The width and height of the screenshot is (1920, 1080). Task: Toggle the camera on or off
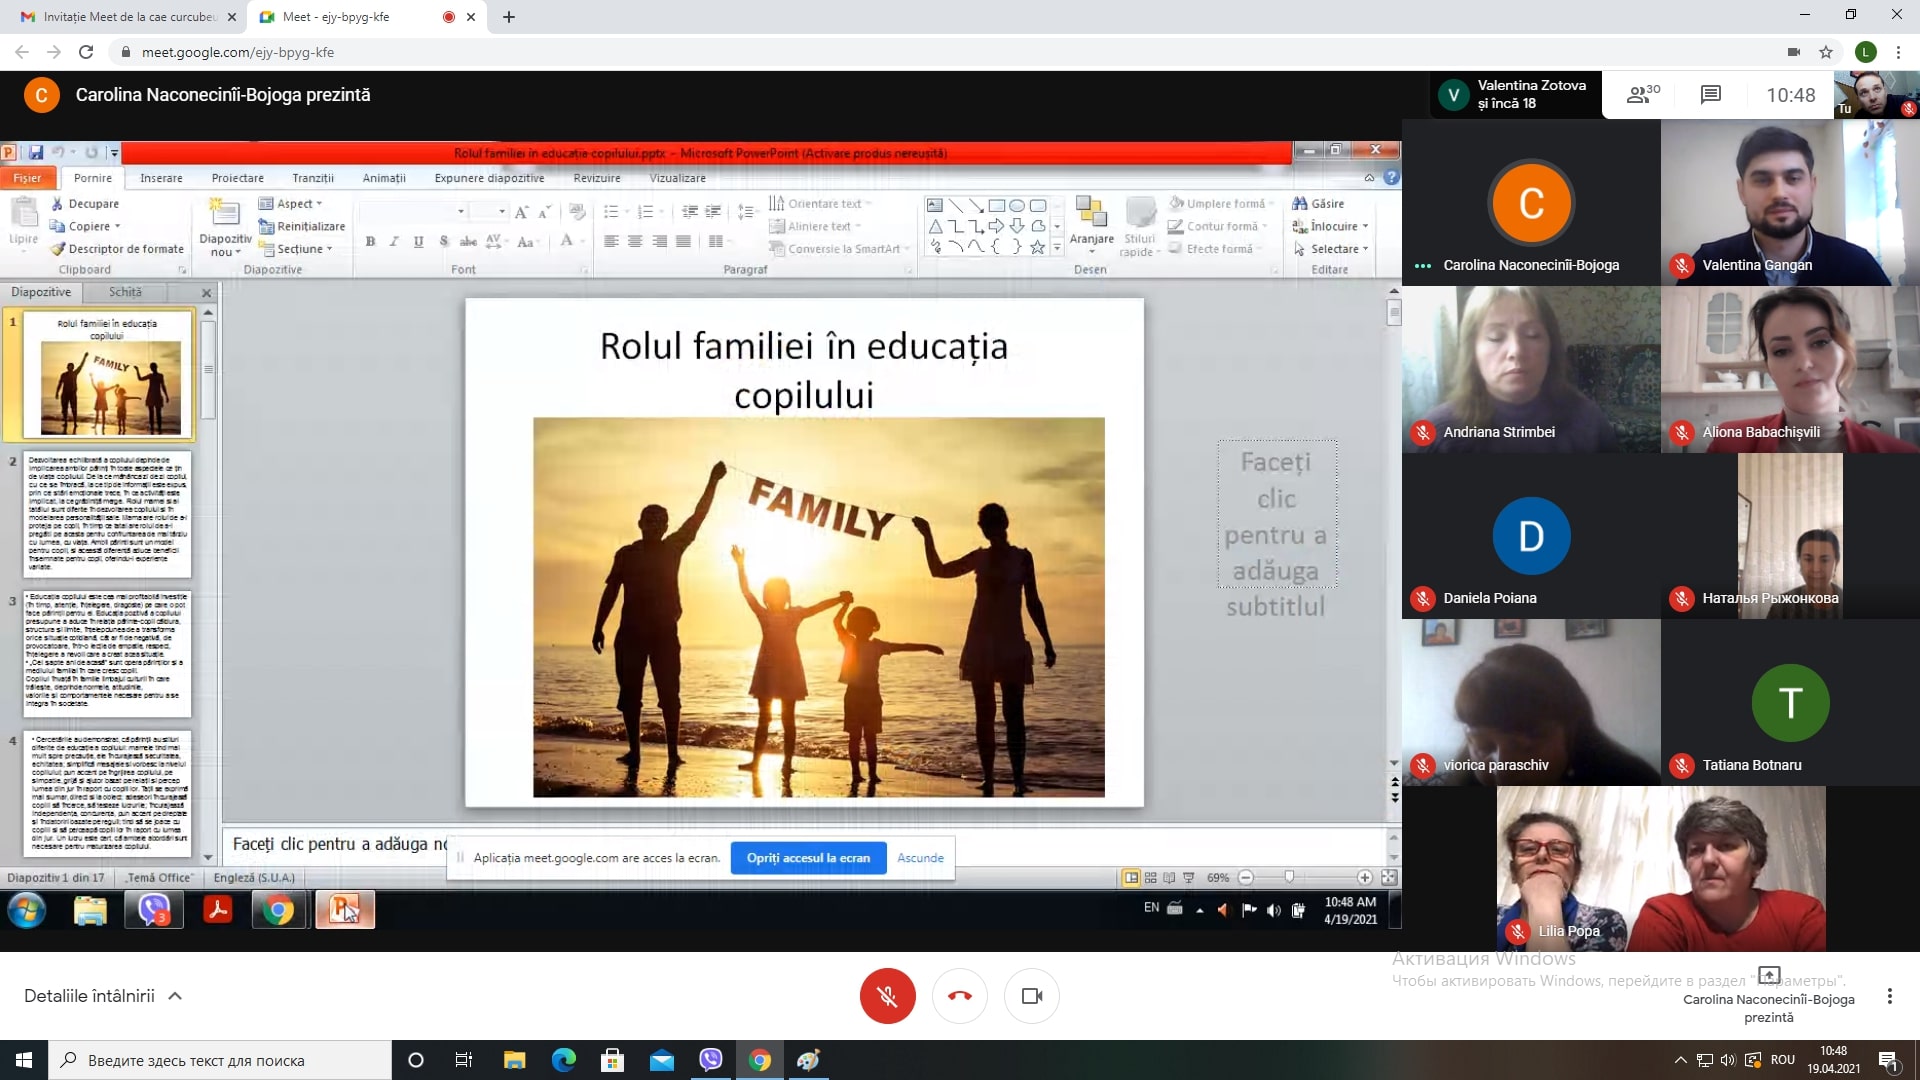[1032, 996]
